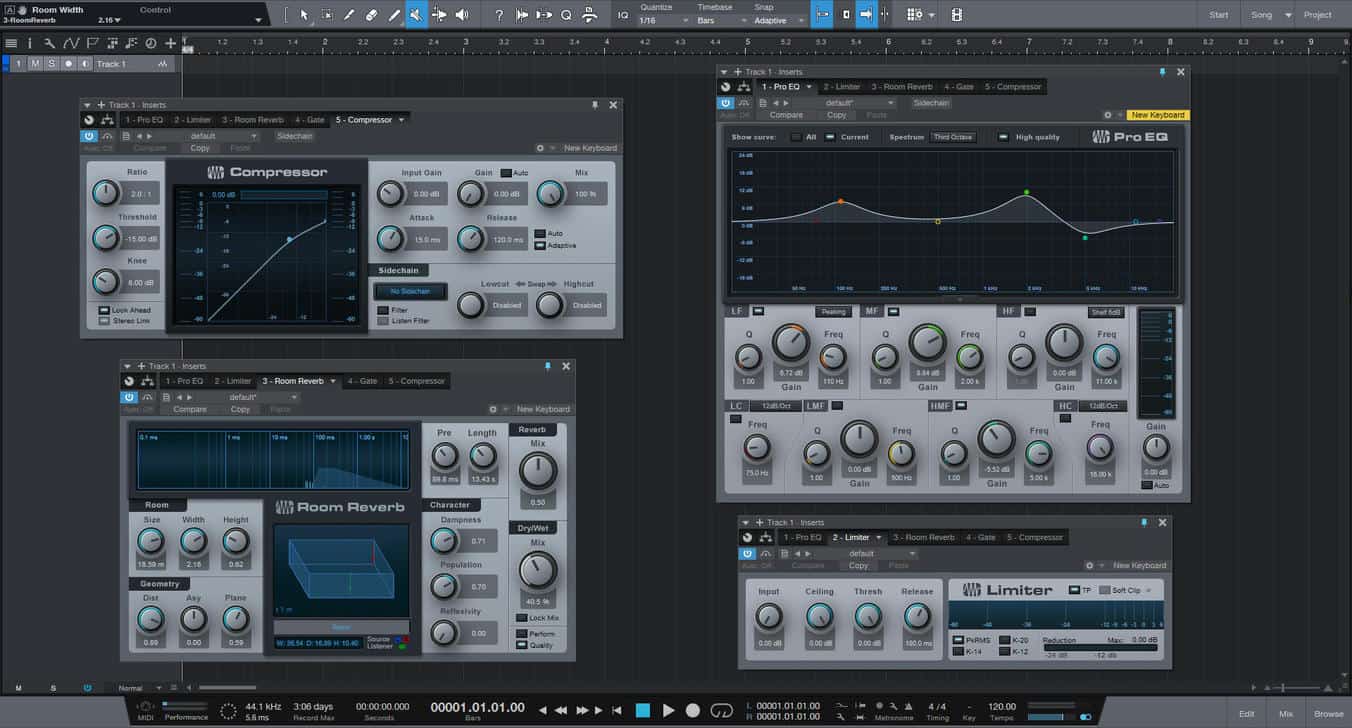Open the inspector 'i' icon
This screenshot has height=728, width=1352.
coord(30,43)
